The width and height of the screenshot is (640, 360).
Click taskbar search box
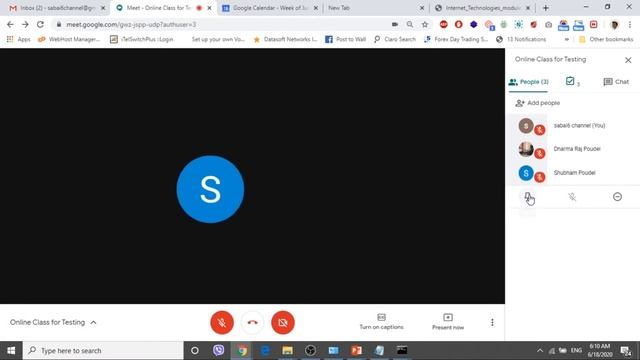[x=103, y=351]
